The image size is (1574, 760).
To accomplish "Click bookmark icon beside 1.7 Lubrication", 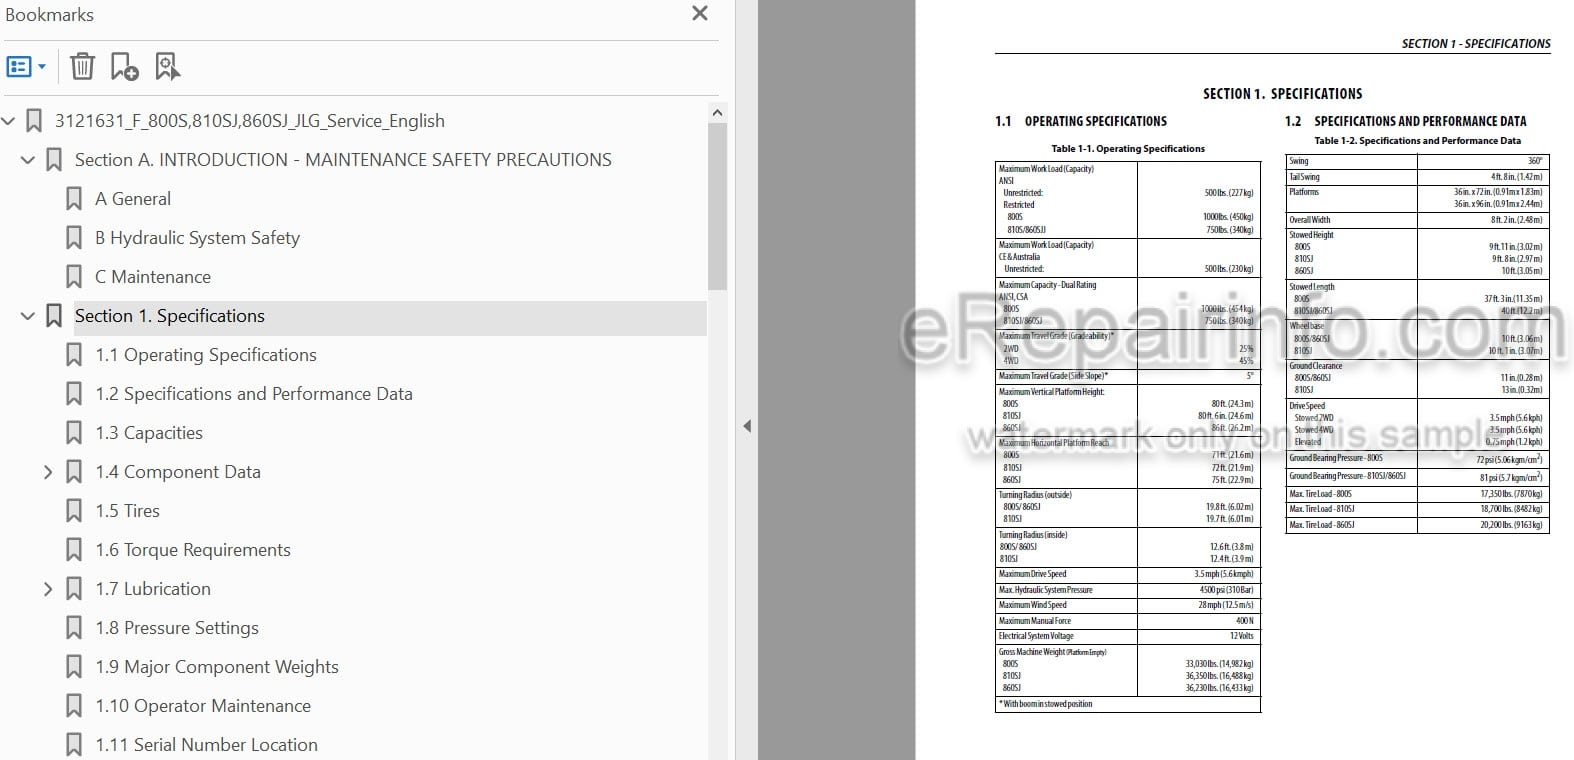I will 74,589.
